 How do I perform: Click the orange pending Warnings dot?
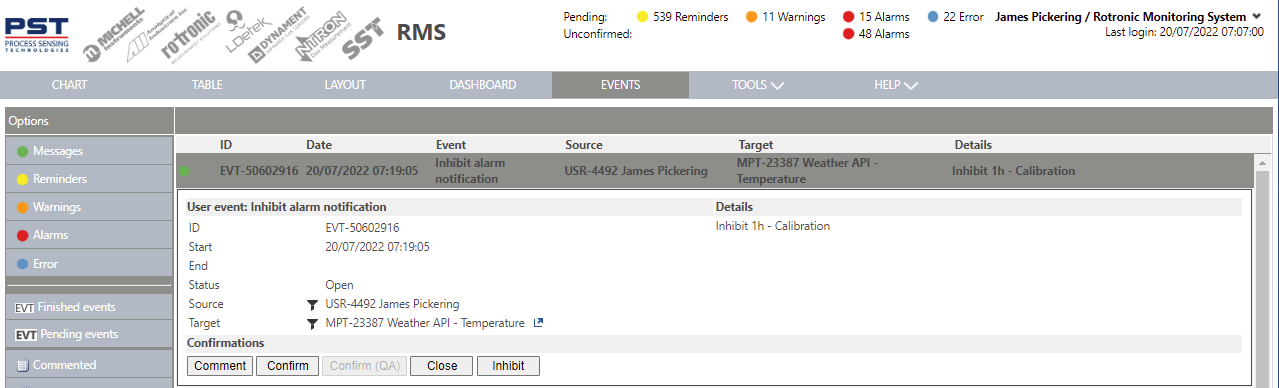[751, 17]
